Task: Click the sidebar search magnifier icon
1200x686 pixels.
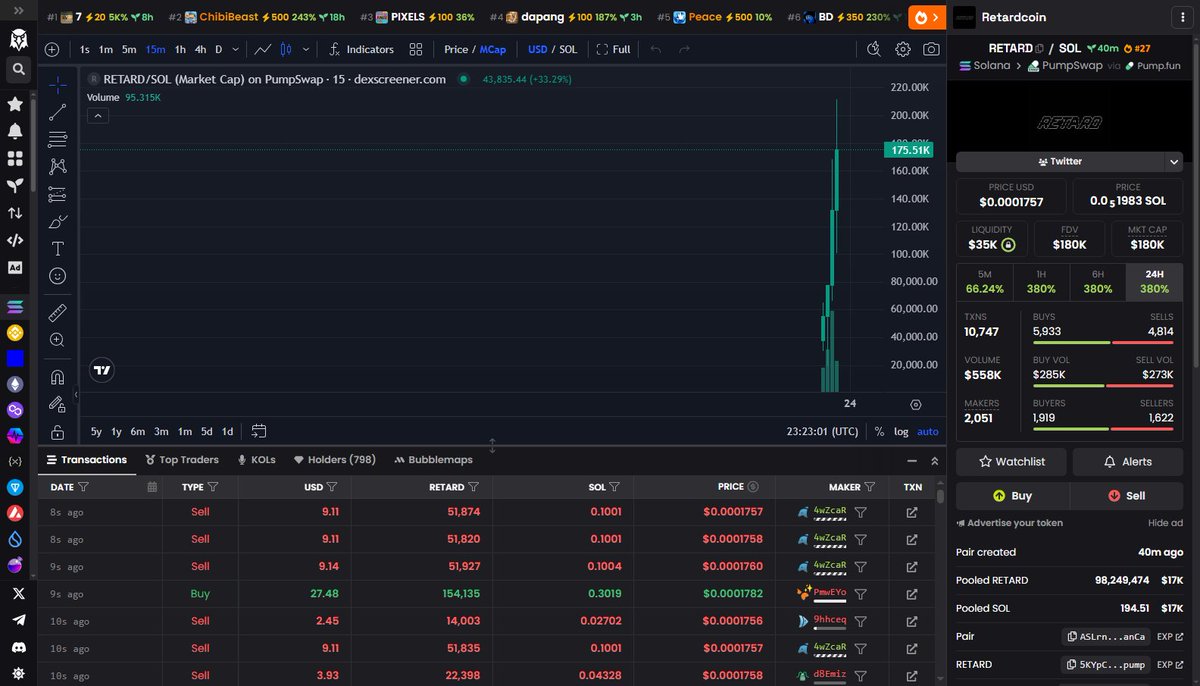Action: [x=17, y=70]
